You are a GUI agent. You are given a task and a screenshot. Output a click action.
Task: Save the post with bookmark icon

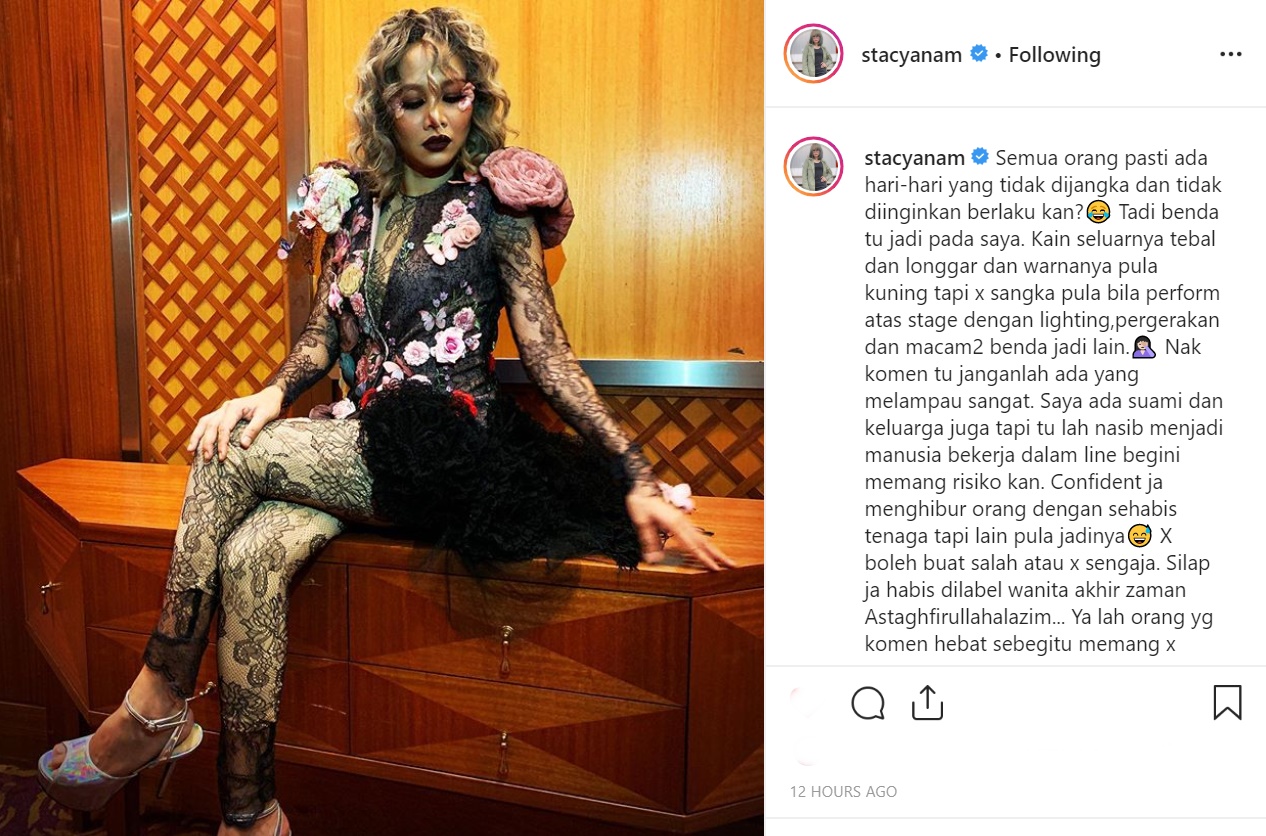click(x=1227, y=702)
